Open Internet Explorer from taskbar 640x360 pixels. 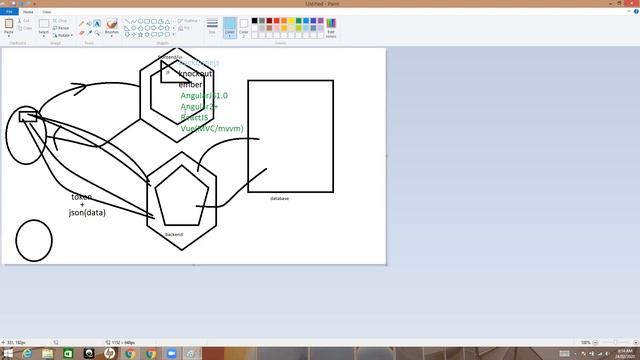27,353
